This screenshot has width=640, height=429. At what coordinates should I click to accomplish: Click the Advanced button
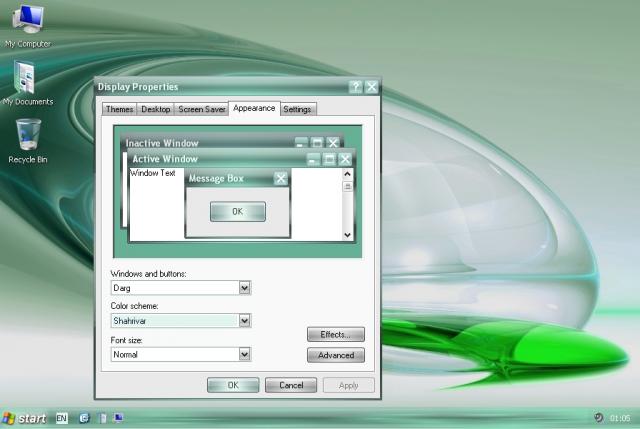(x=336, y=355)
